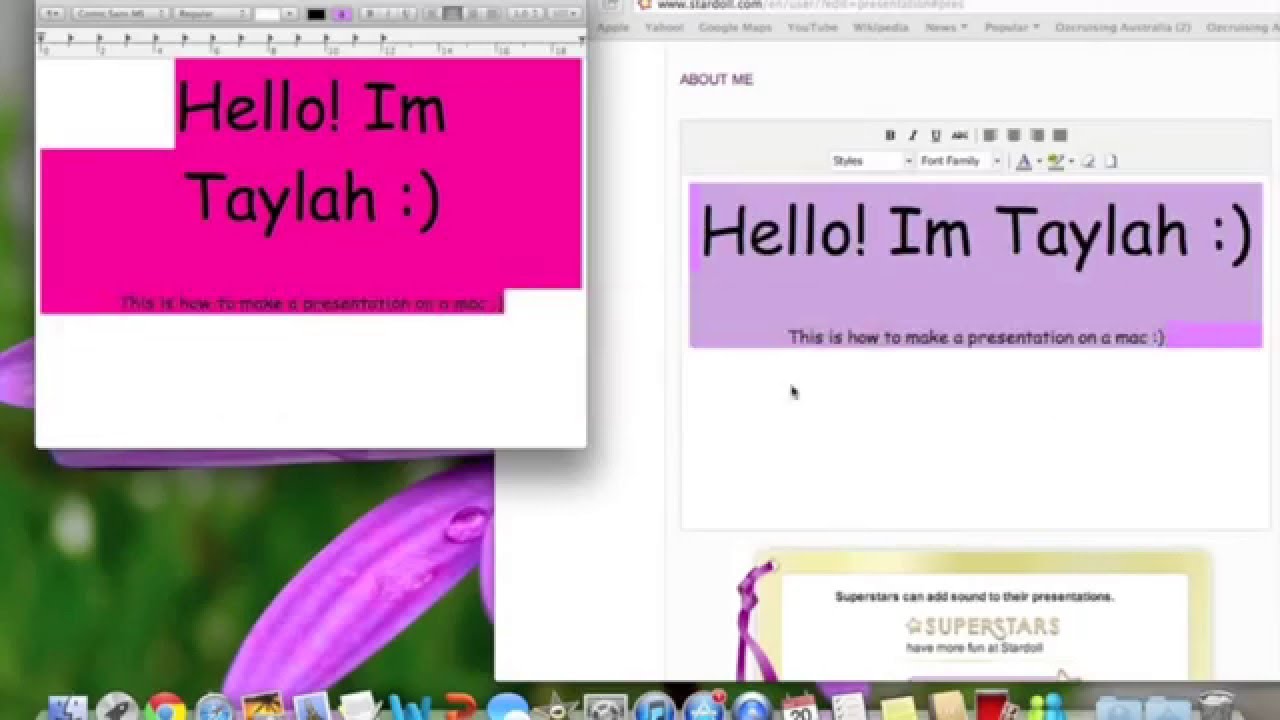The width and height of the screenshot is (1280, 720).
Task: Open the Styles dropdown in the web editor
Action: pos(868,160)
